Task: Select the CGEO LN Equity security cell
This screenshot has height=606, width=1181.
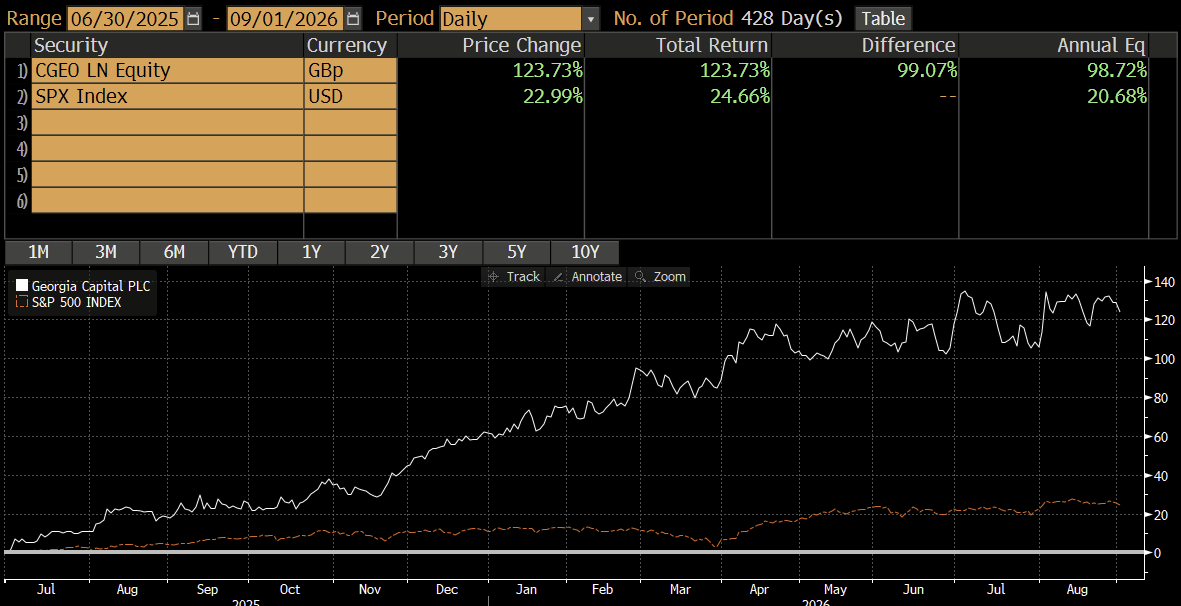Action: pos(167,71)
